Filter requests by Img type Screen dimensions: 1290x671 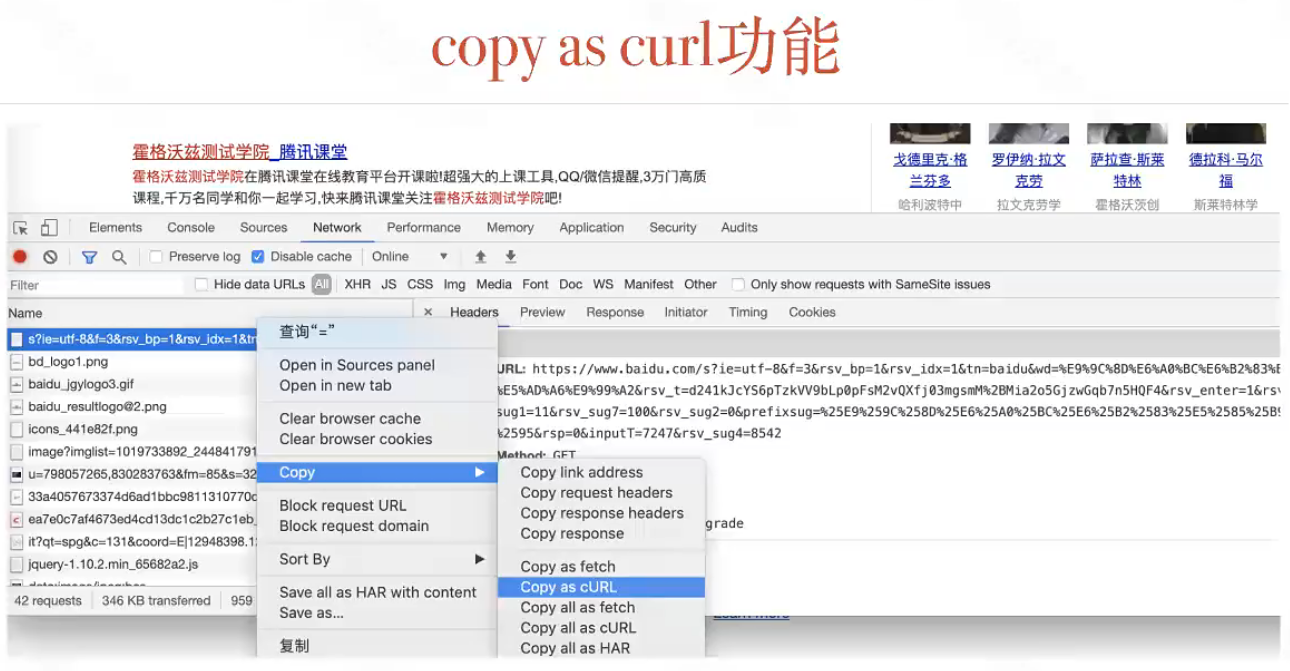point(455,285)
